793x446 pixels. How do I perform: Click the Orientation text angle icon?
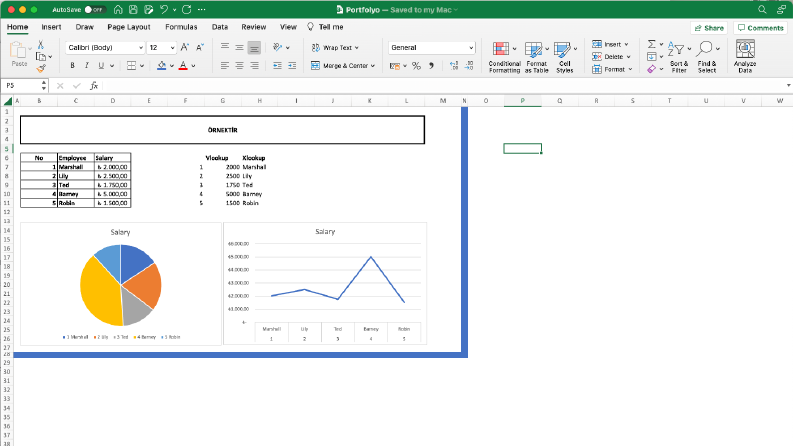pos(277,48)
